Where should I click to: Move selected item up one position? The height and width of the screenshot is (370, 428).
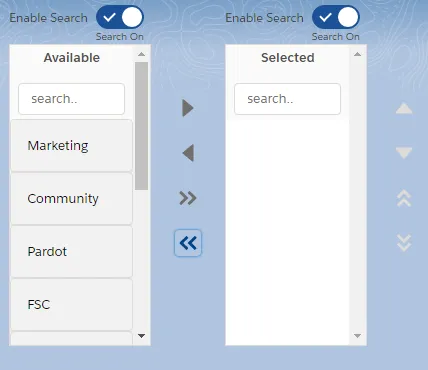(404, 109)
